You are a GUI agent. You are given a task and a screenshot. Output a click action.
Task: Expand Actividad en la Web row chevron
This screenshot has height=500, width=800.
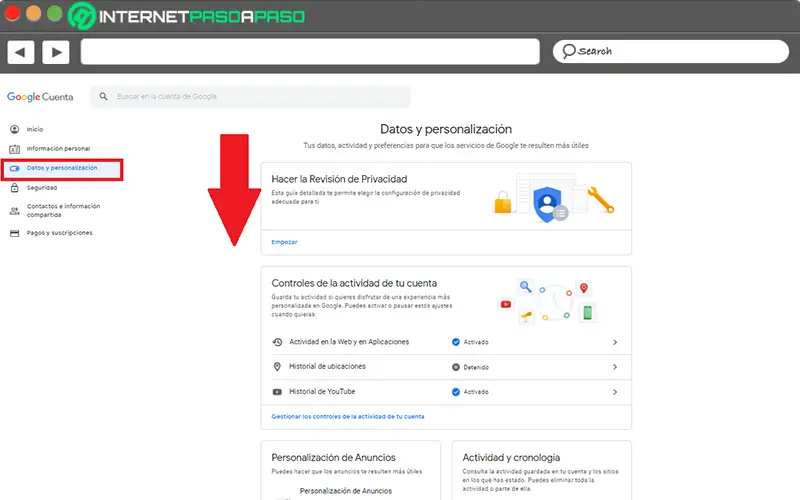(615, 342)
